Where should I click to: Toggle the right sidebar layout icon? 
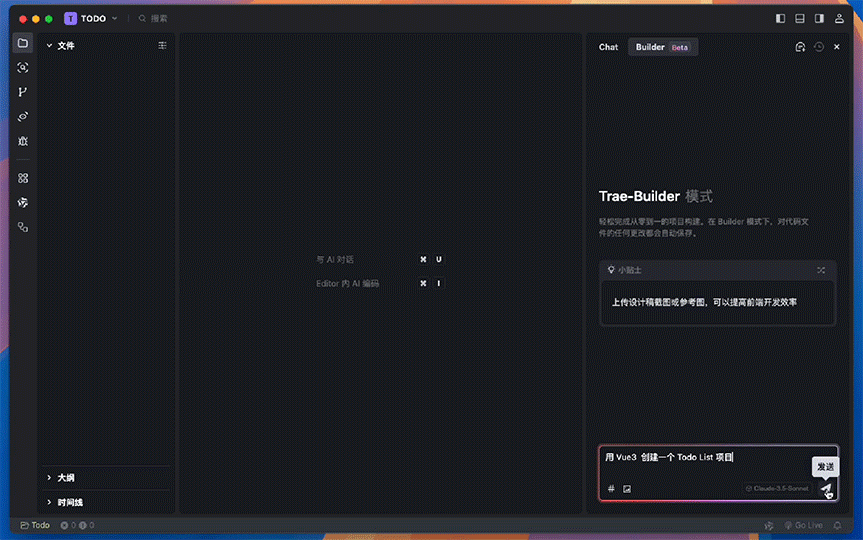click(820, 18)
